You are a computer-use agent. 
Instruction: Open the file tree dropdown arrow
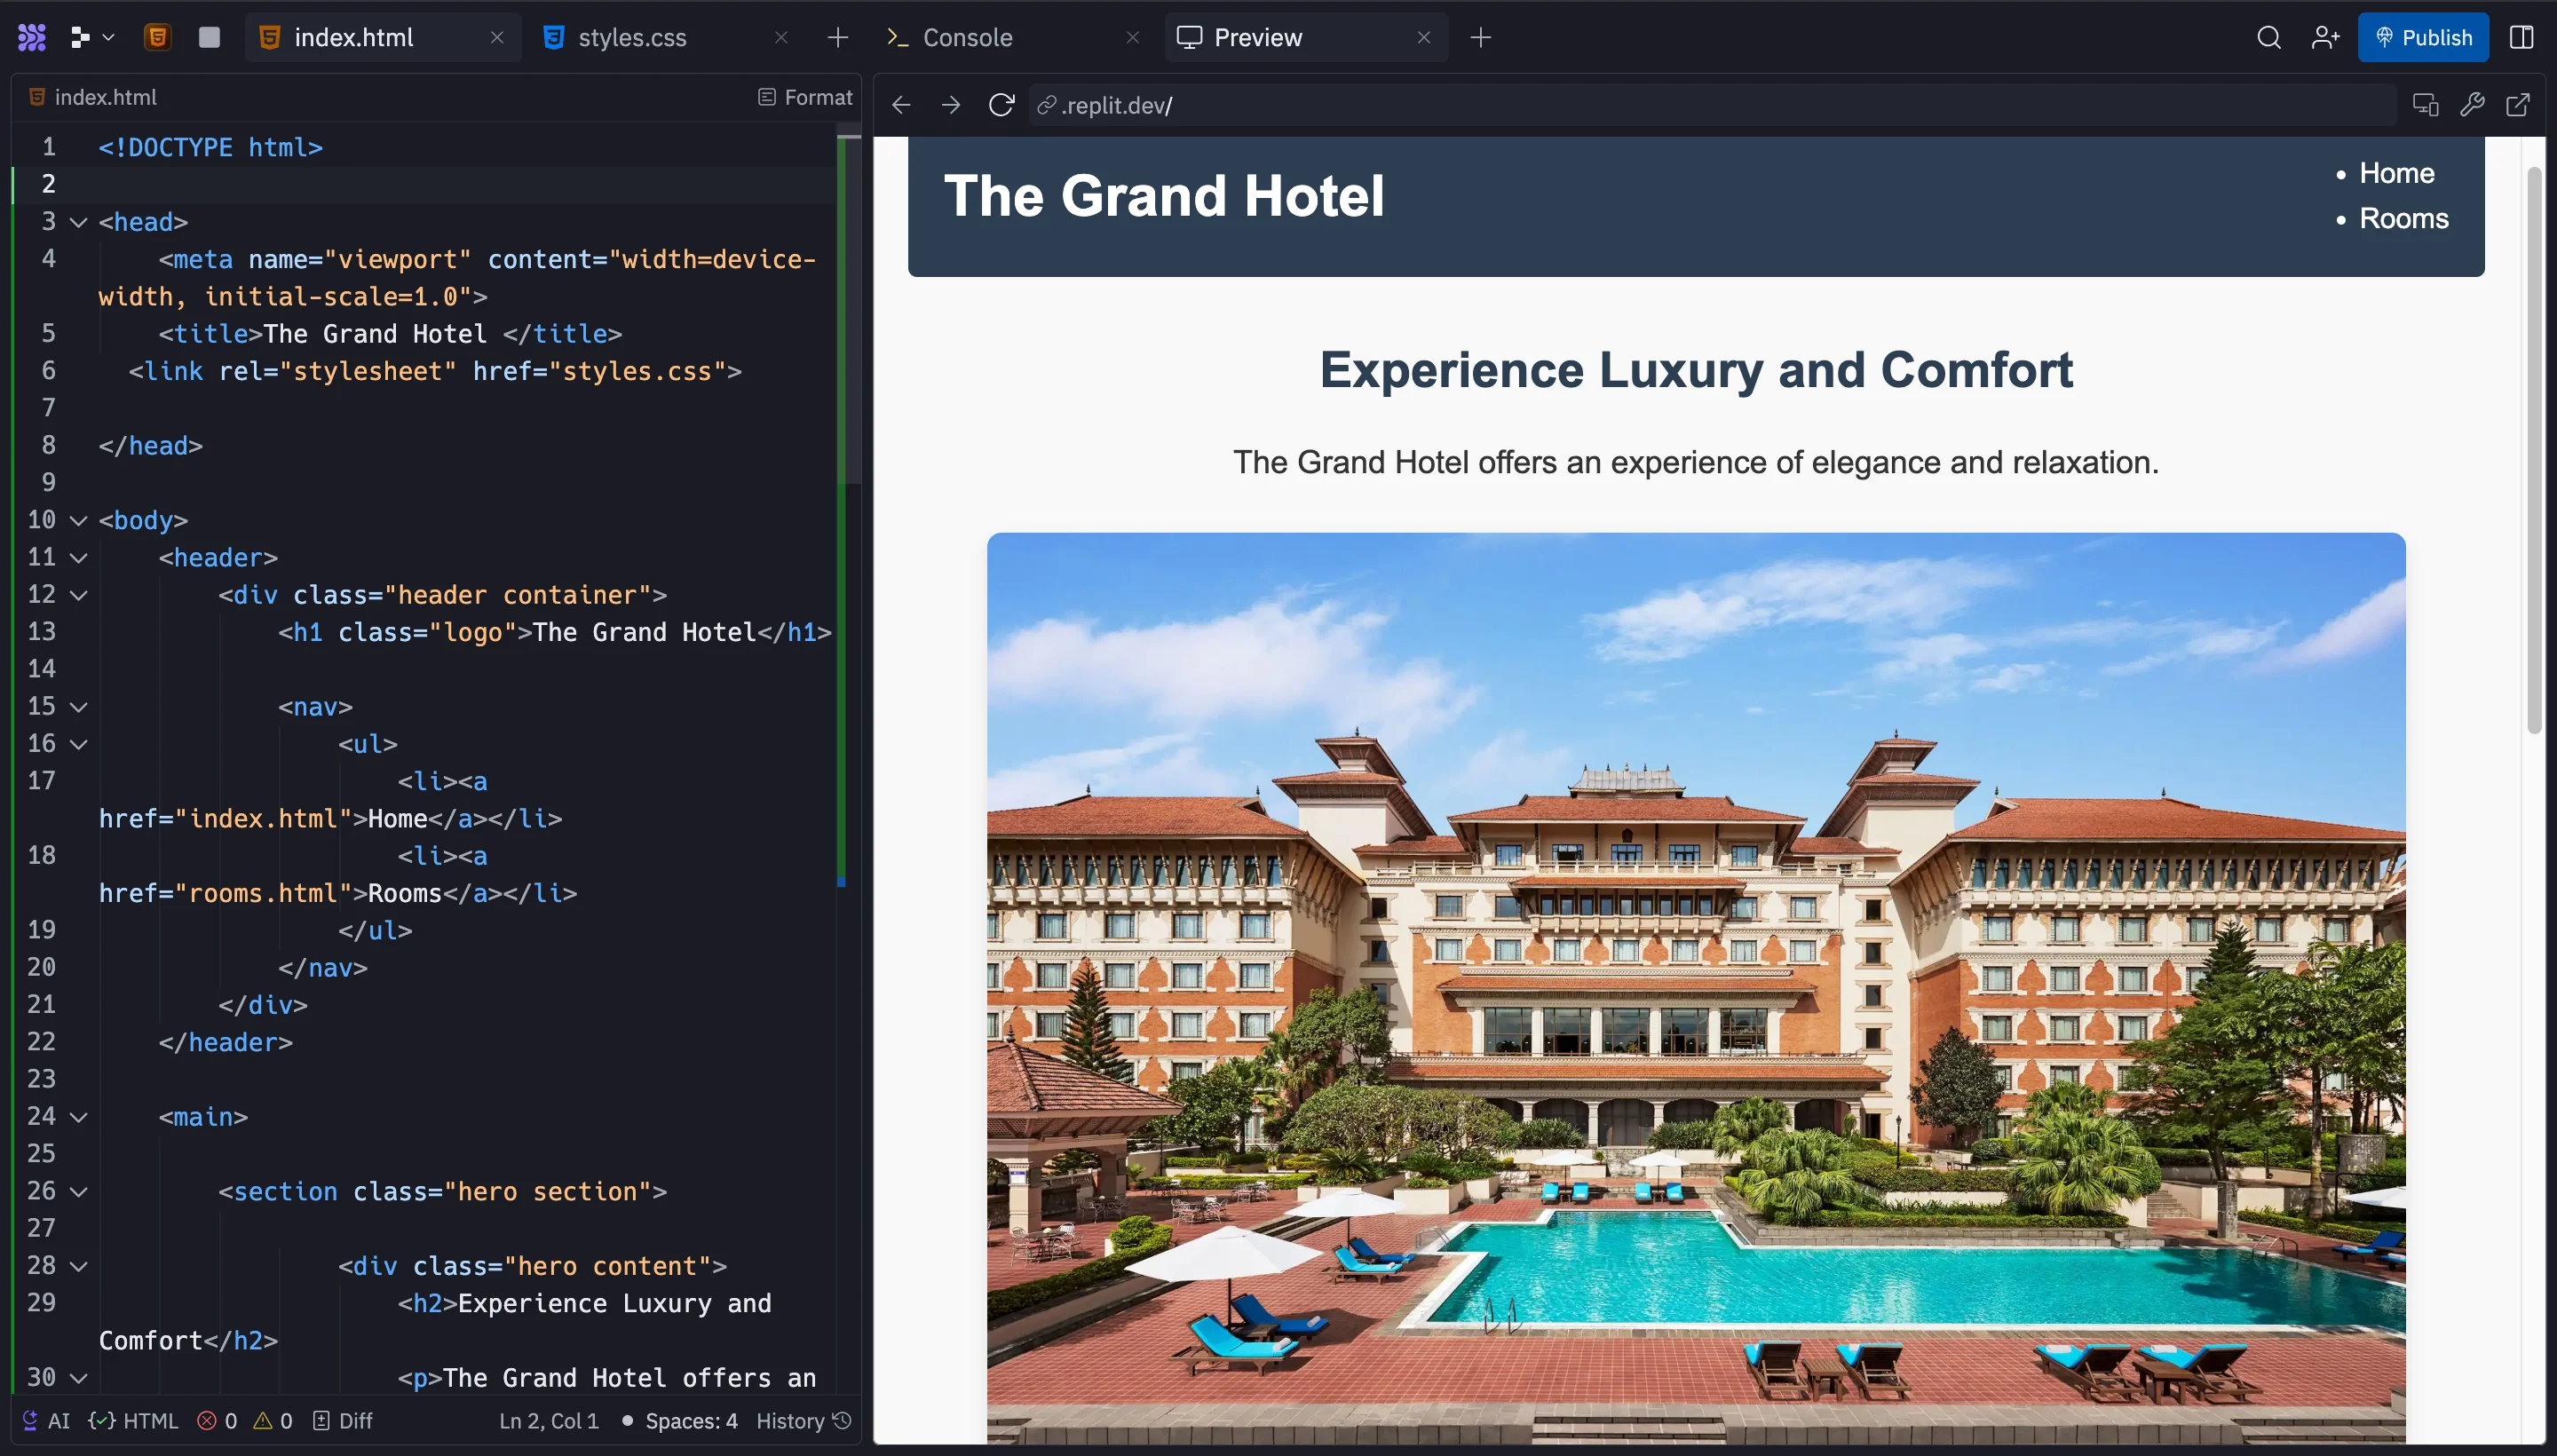[108, 37]
